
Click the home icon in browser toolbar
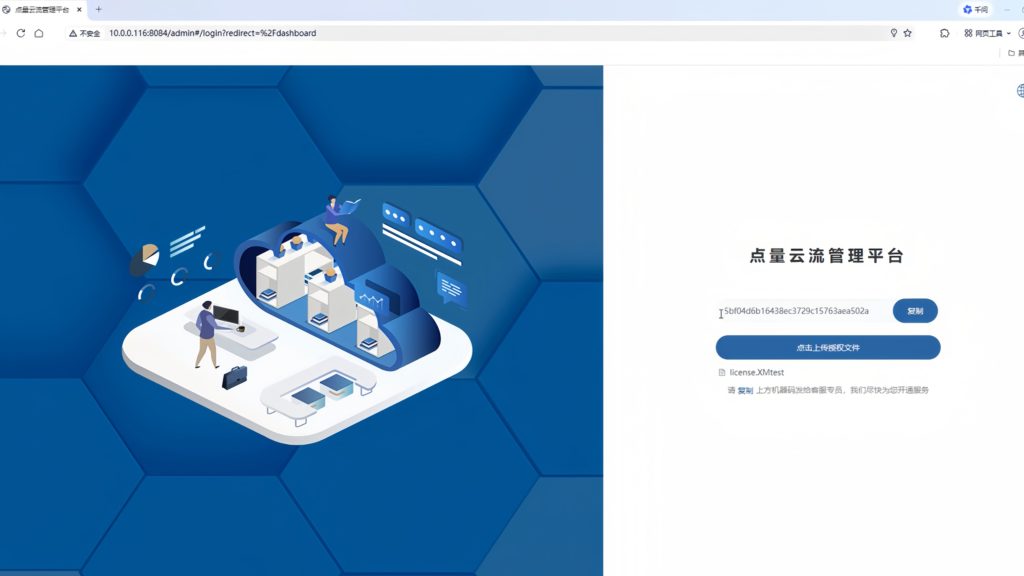[x=39, y=33]
